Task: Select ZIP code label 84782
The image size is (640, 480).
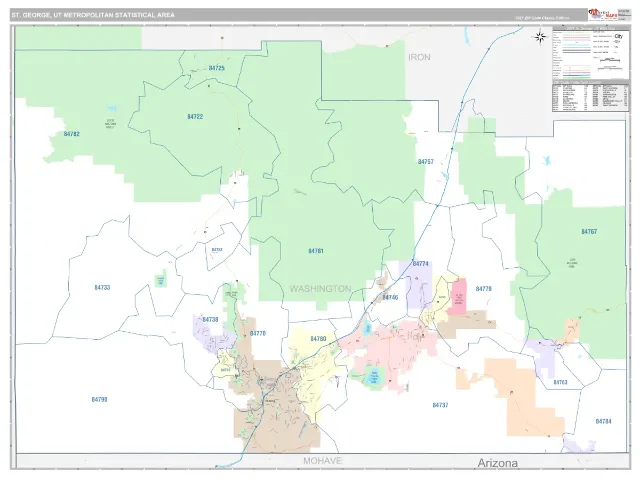Action: coord(72,134)
